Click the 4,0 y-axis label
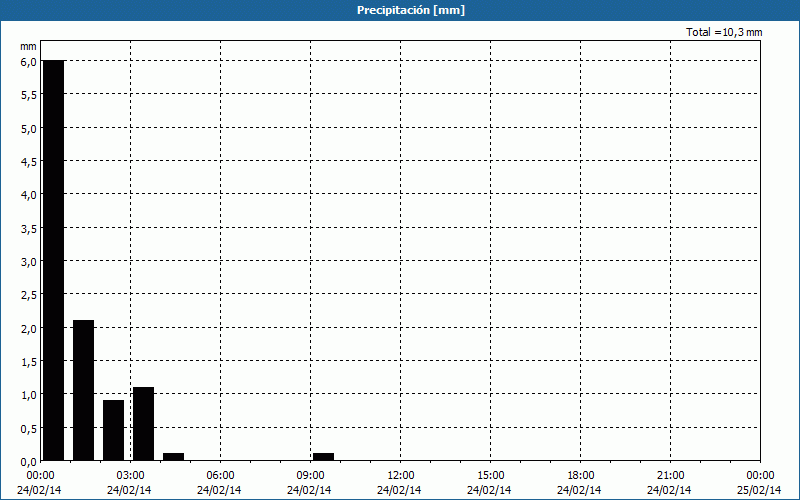Viewport: 800px width, 500px height. pyautogui.click(x=29, y=195)
